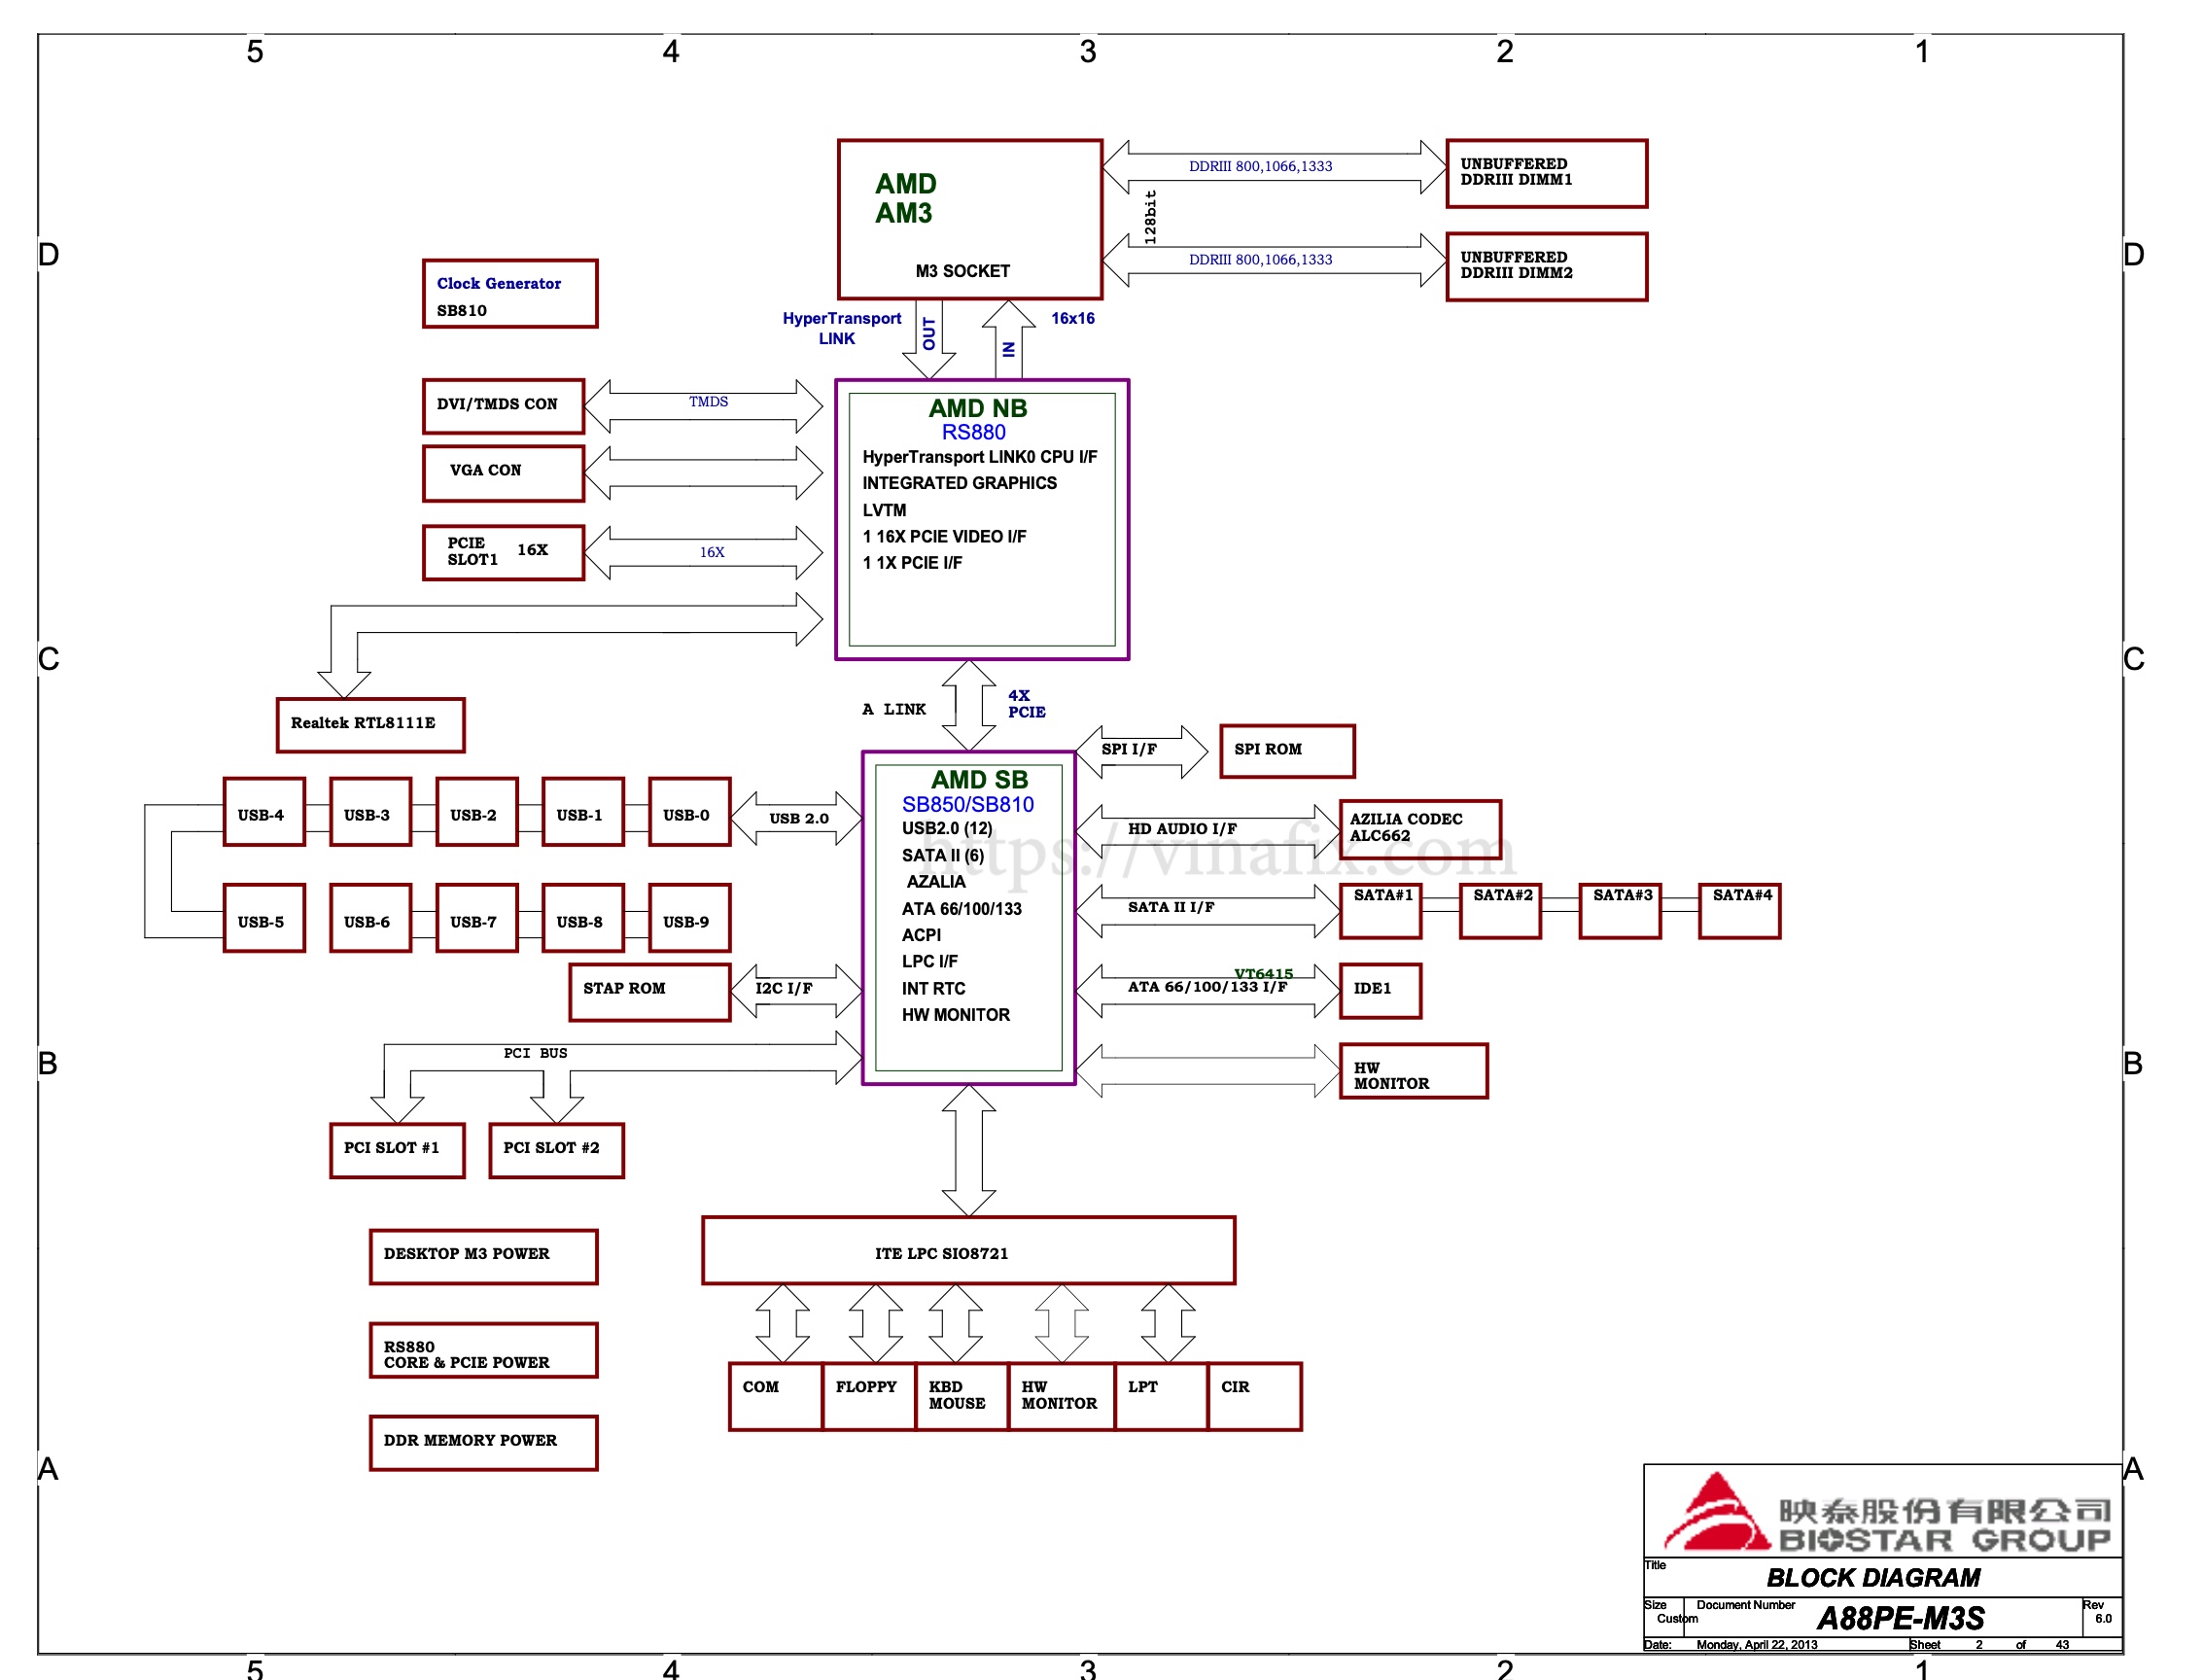2203x1680 pixels.
Task: Click the ITE LPC SIO8721 block
Action: [968, 1250]
